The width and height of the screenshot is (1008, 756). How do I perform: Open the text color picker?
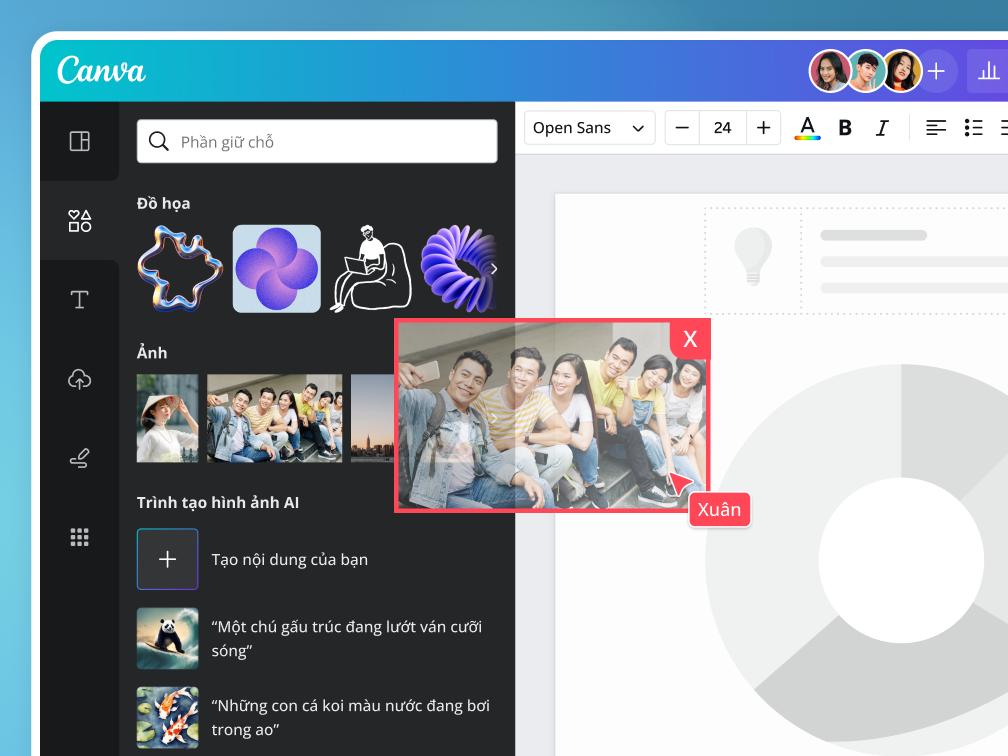tap(807, 128)
